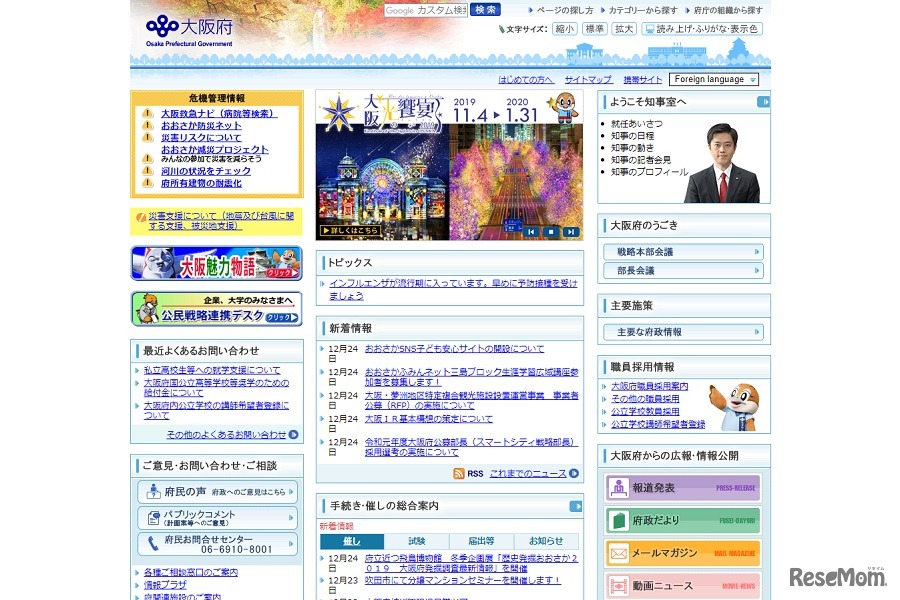Select the 拡大 text size option
This screenshot has height=600, width=900.
(622, 29)
